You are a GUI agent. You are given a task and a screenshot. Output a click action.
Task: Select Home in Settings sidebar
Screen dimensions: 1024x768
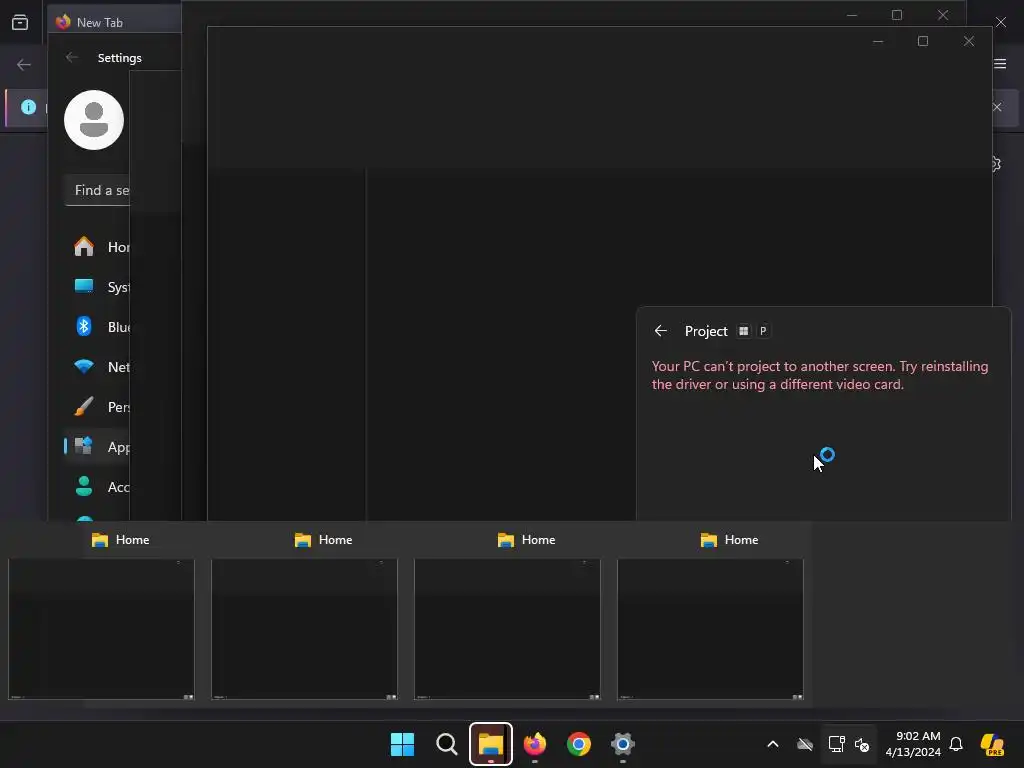pos(97,247)
